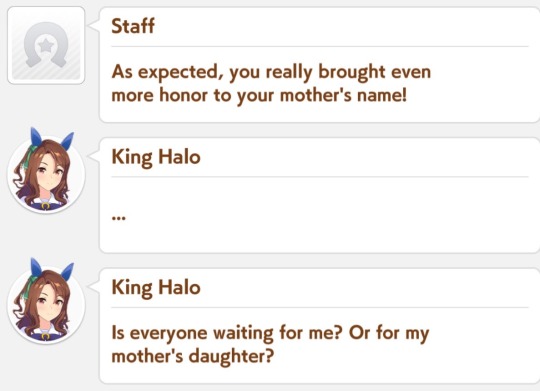Open King Halo's portrait beside "Is everyone waiting" line
The image size is (540, 391).
click(x=46, y=303)
